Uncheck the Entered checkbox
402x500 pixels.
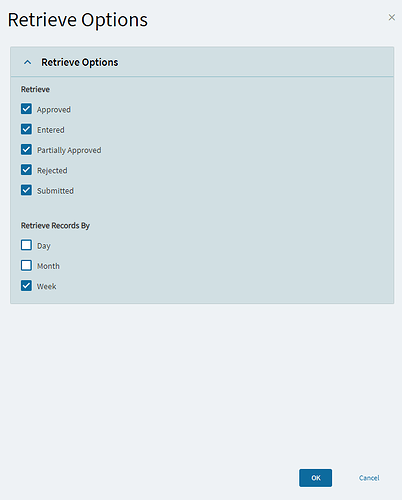point(26,129)
